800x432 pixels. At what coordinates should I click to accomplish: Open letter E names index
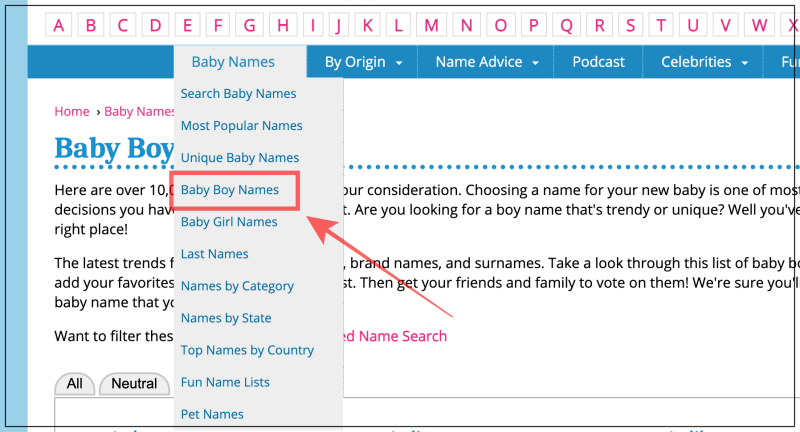[x=187, y=25]
